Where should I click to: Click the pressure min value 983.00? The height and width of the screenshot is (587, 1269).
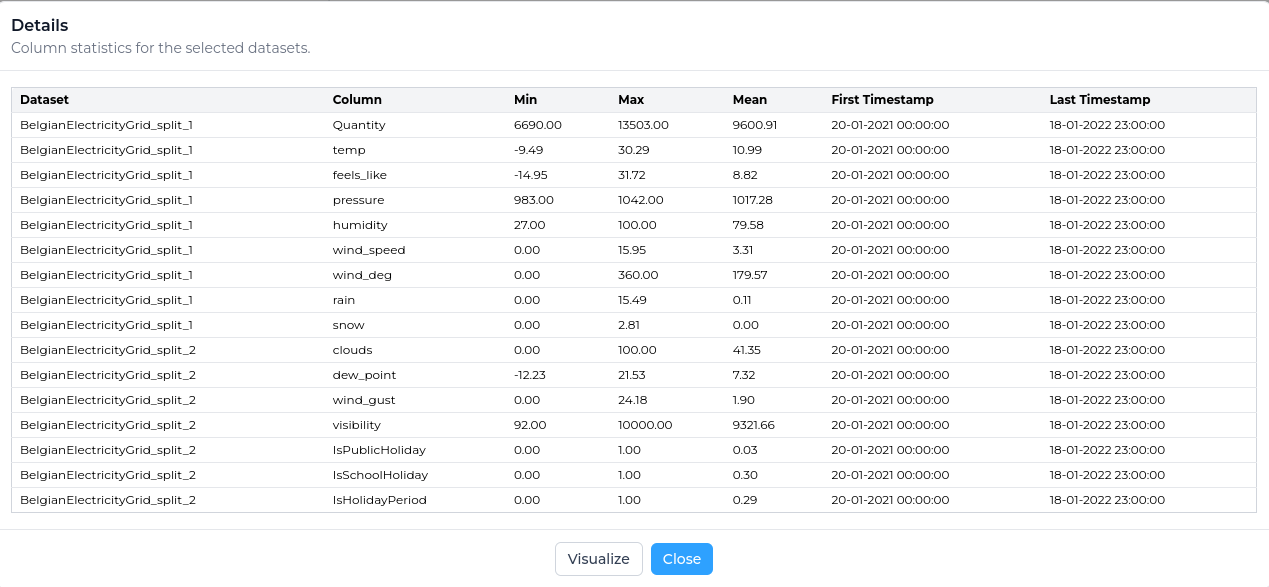coord(534,200)
